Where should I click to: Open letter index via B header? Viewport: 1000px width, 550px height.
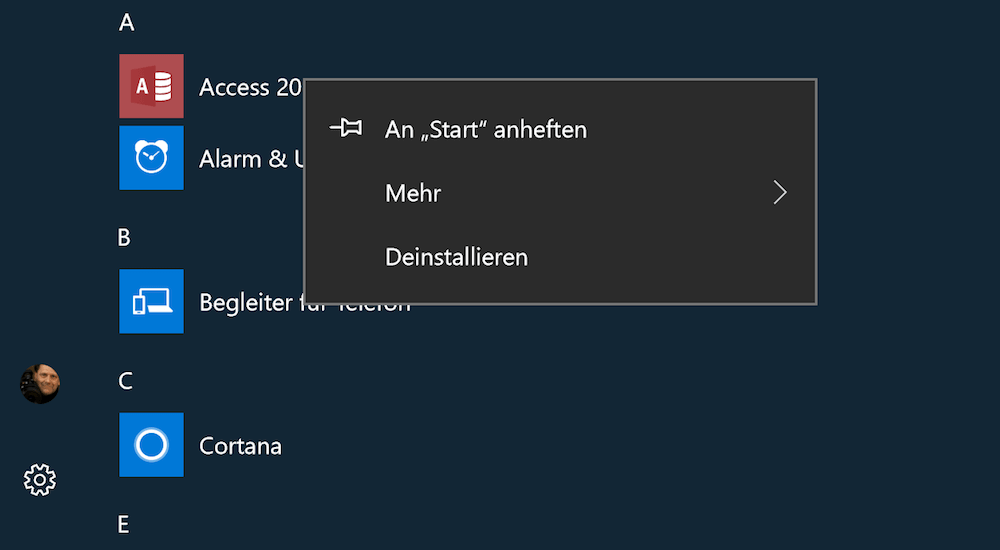pos(124,237)
